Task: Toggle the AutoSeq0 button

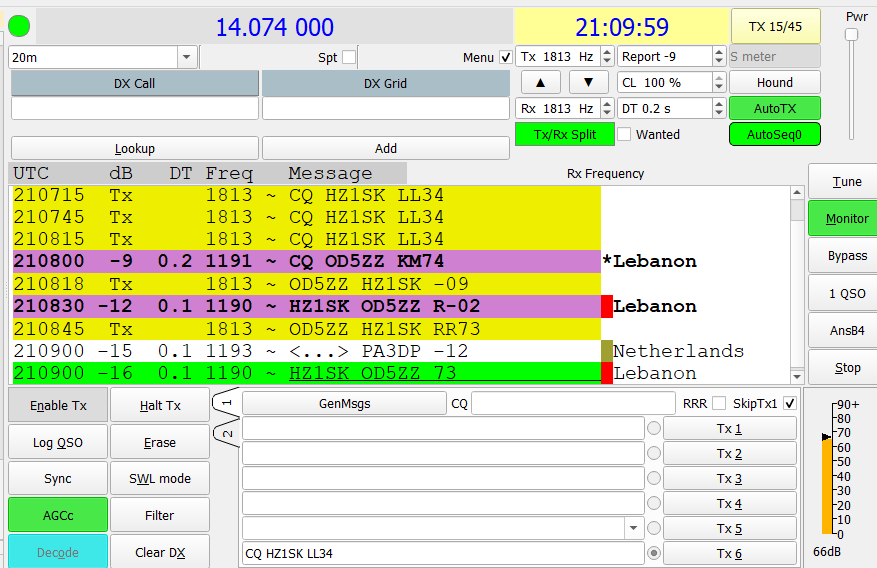Action: pos(775,134)
